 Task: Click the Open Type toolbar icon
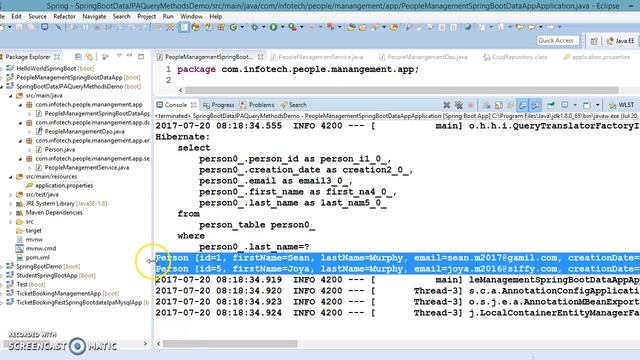tap(351, 27)
